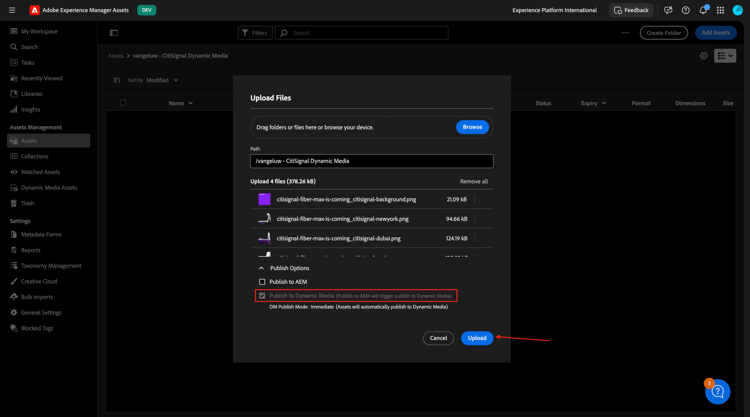Open the user profile avatar

point(738,10)
